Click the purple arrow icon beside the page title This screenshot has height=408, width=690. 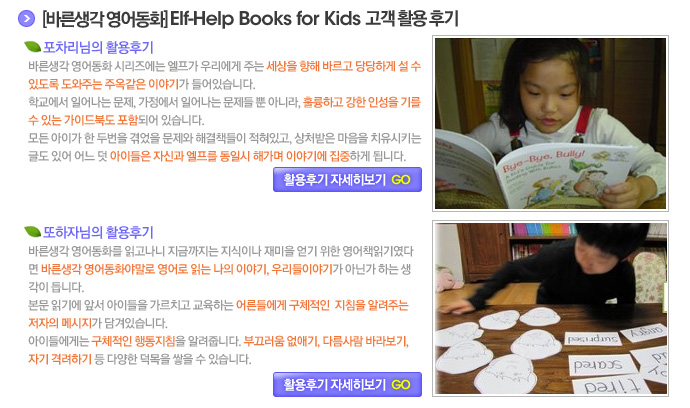[26, 18]
